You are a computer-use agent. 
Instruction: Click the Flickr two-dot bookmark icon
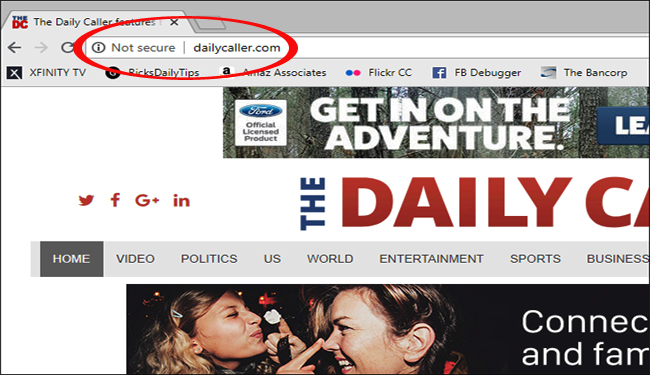point(353,73)
